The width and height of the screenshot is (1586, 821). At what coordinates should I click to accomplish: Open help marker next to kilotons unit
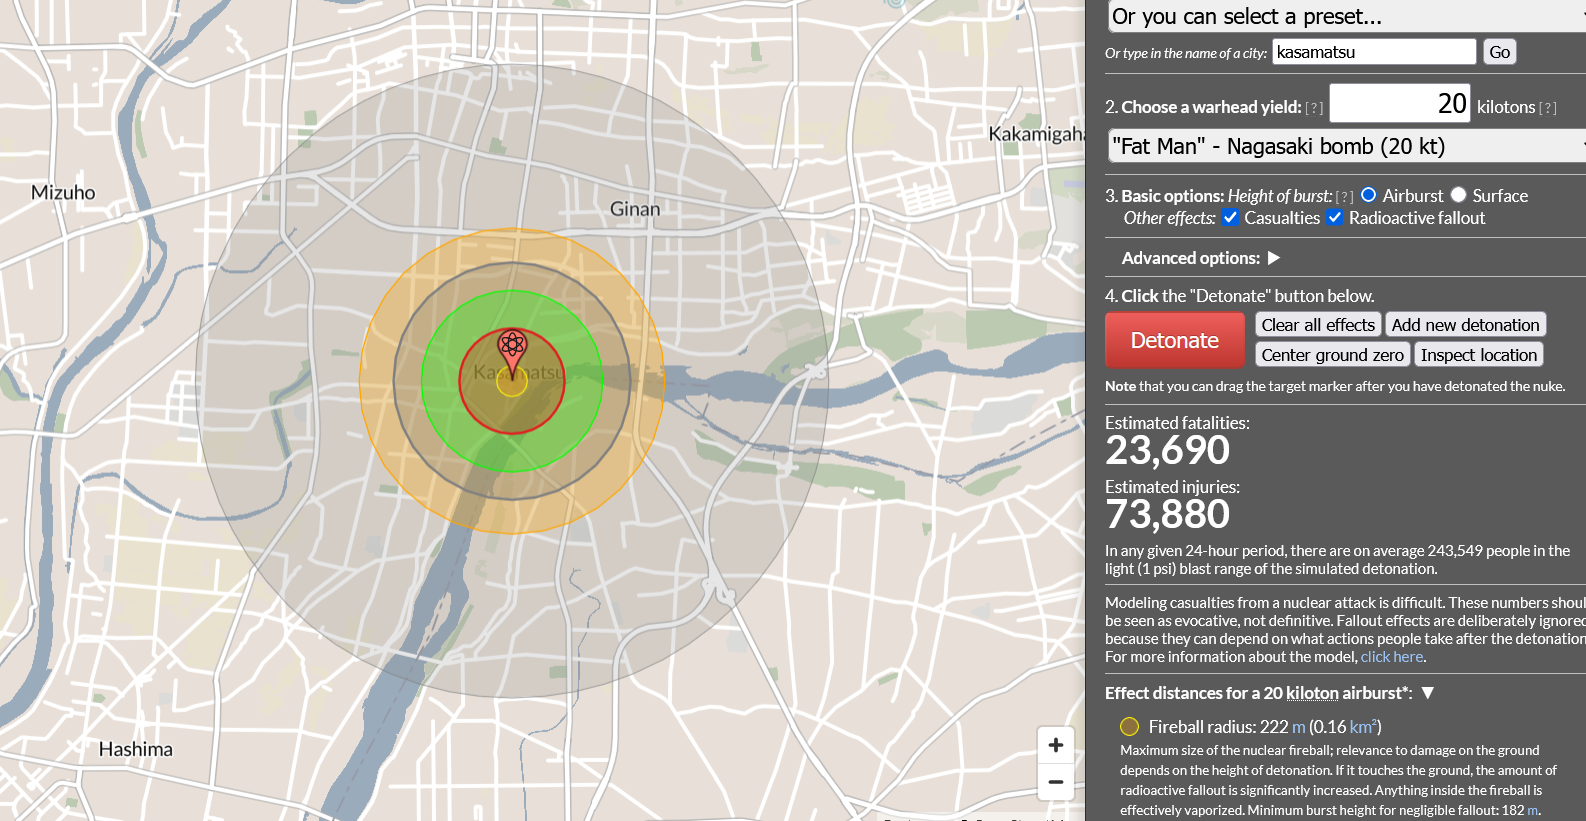click(x=1548, y=108)
